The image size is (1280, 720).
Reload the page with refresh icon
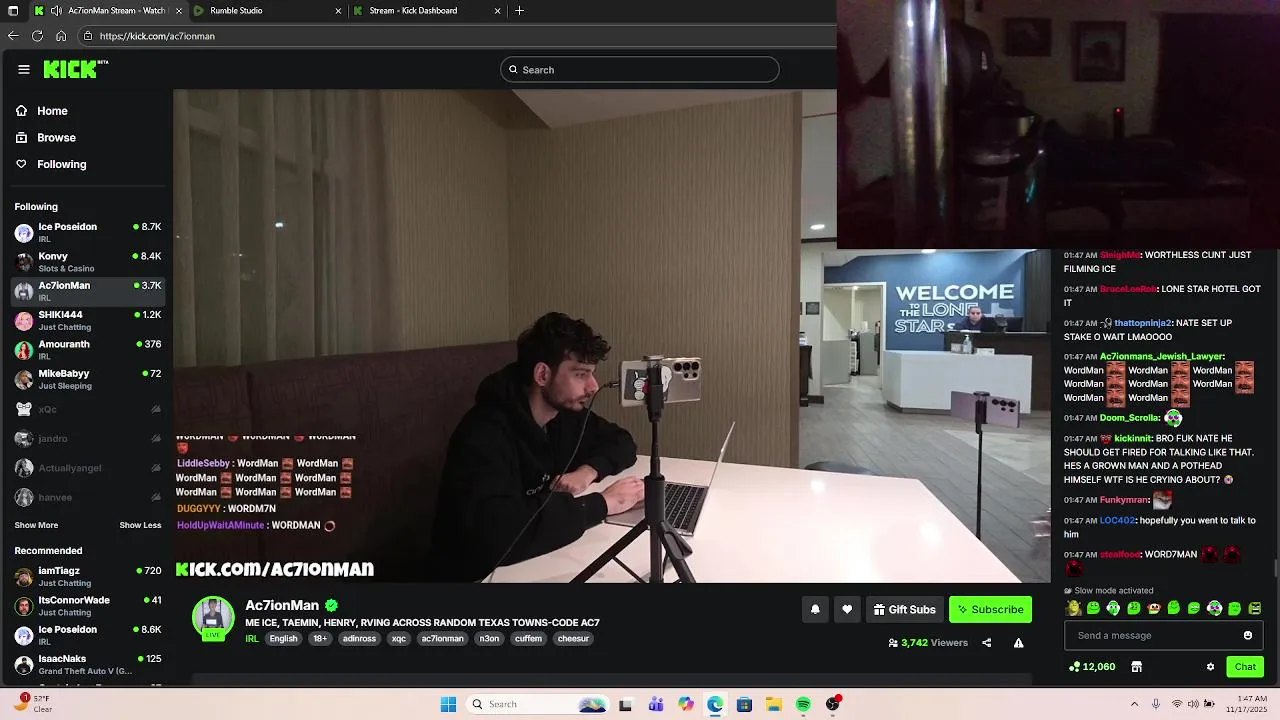37,36
